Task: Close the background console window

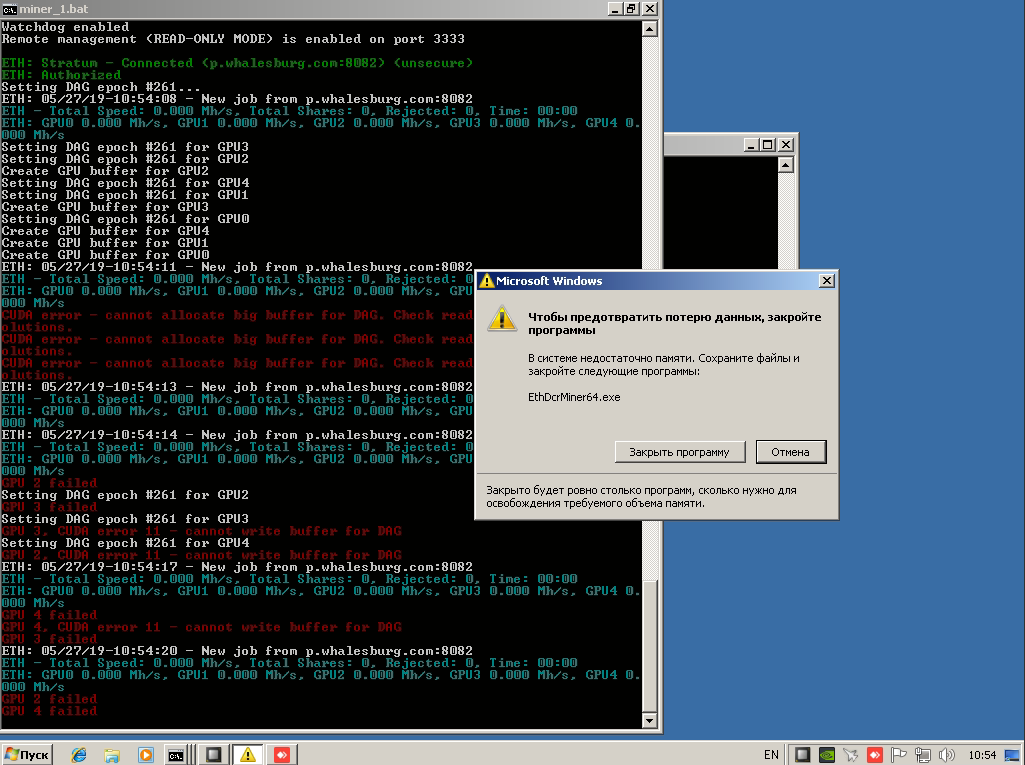Action: coord(786,144)
